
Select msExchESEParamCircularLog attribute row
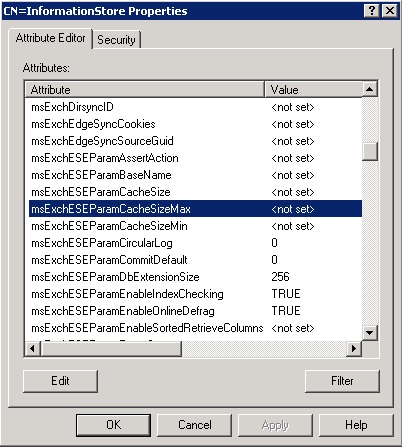[195, 243]
